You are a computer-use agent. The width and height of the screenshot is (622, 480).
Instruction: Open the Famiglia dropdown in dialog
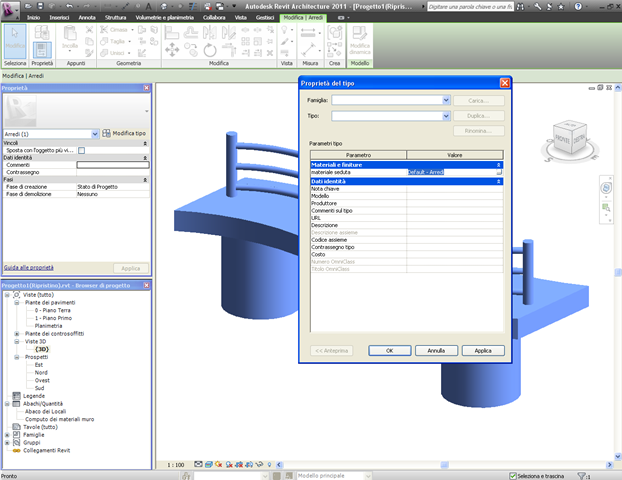click(x=445, y=100)
